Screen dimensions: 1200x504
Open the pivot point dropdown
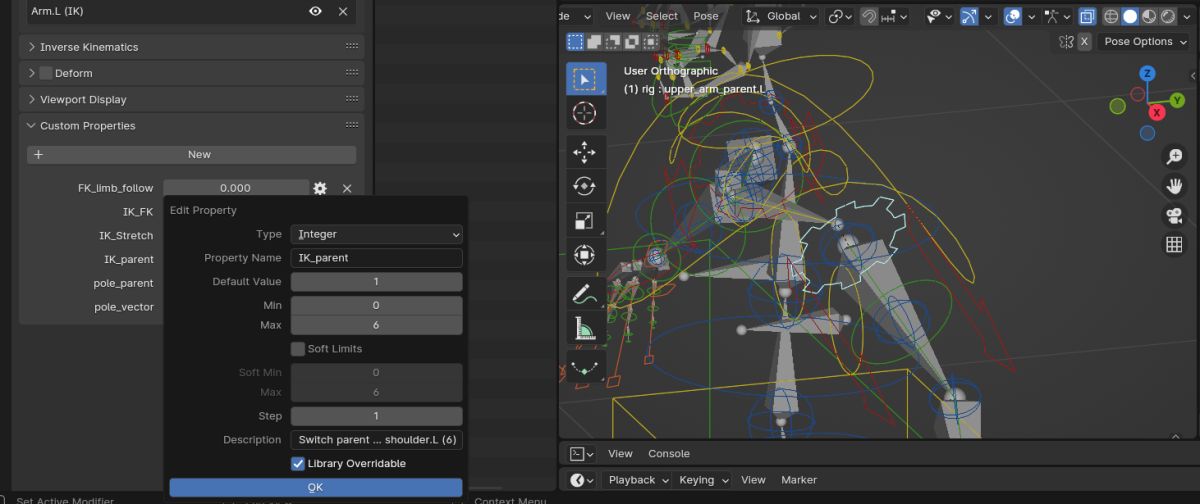click(840, 16)
